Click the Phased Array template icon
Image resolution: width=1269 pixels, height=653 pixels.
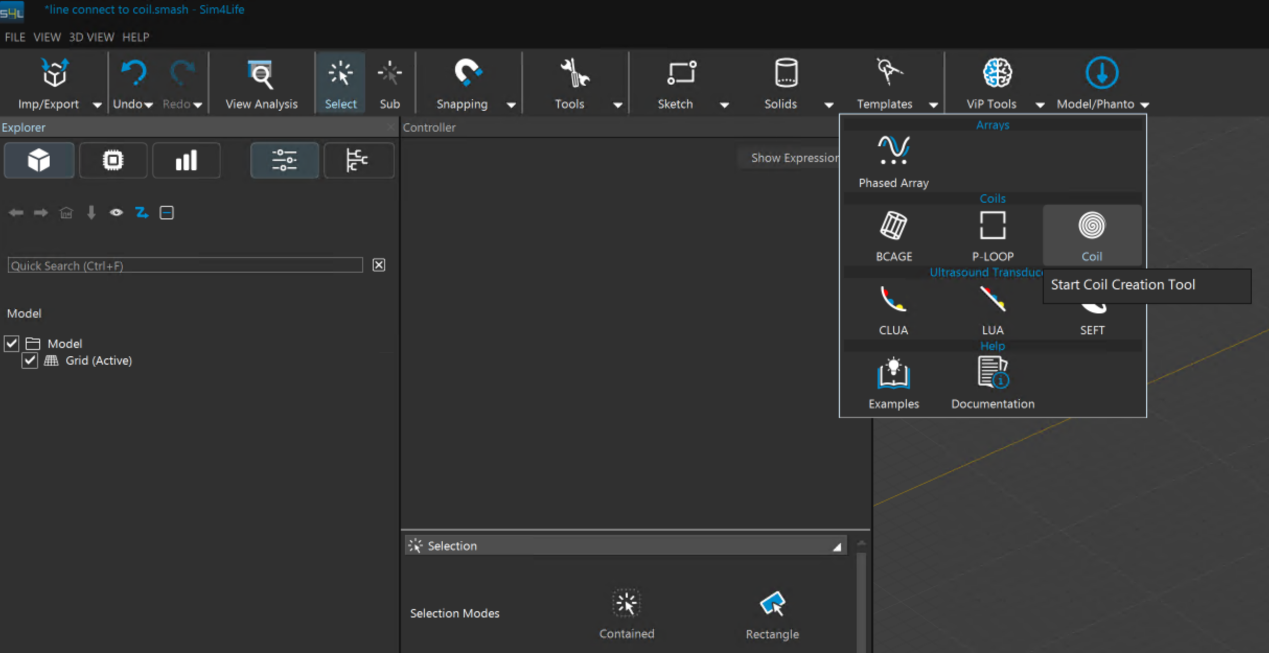pos(893,160)
